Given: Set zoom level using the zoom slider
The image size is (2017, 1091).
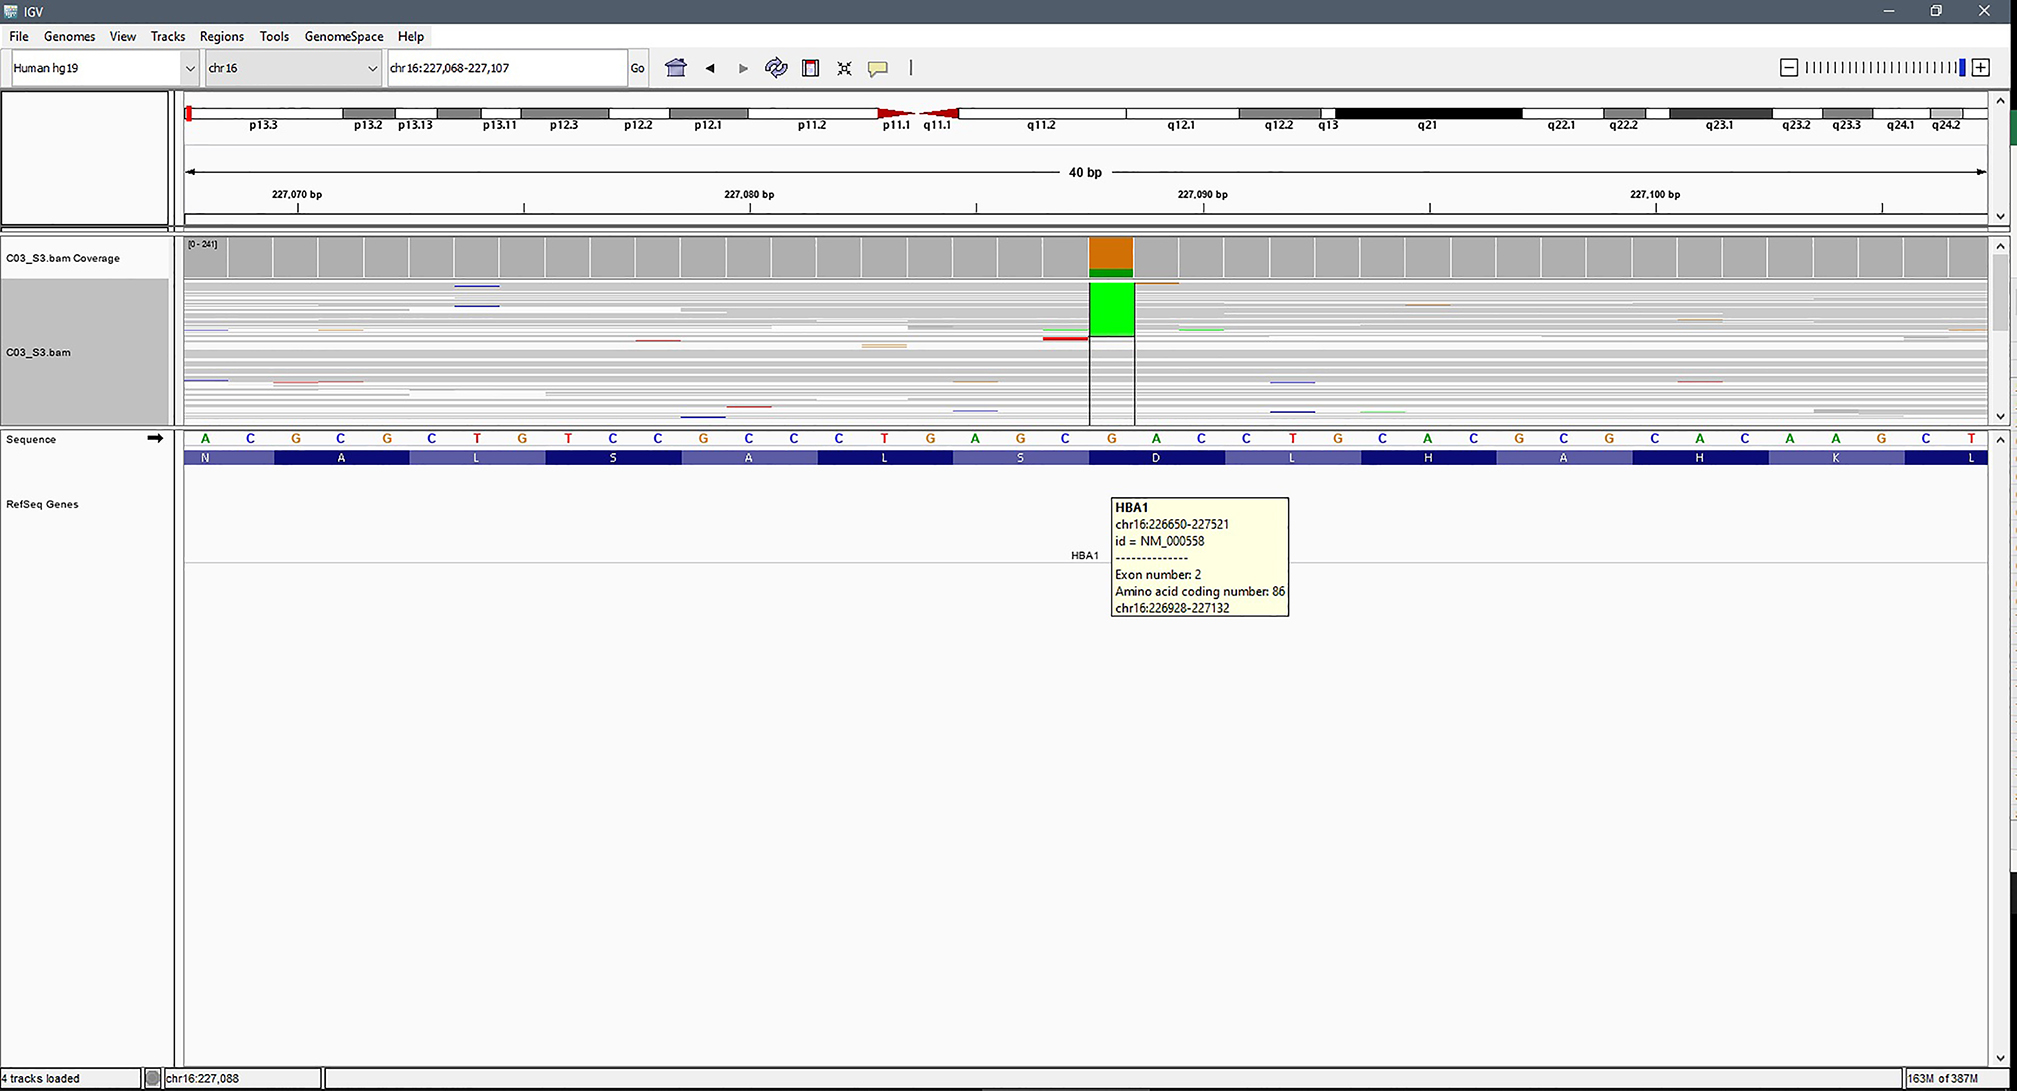Looking at the screenshot, I should [1885, 67].
